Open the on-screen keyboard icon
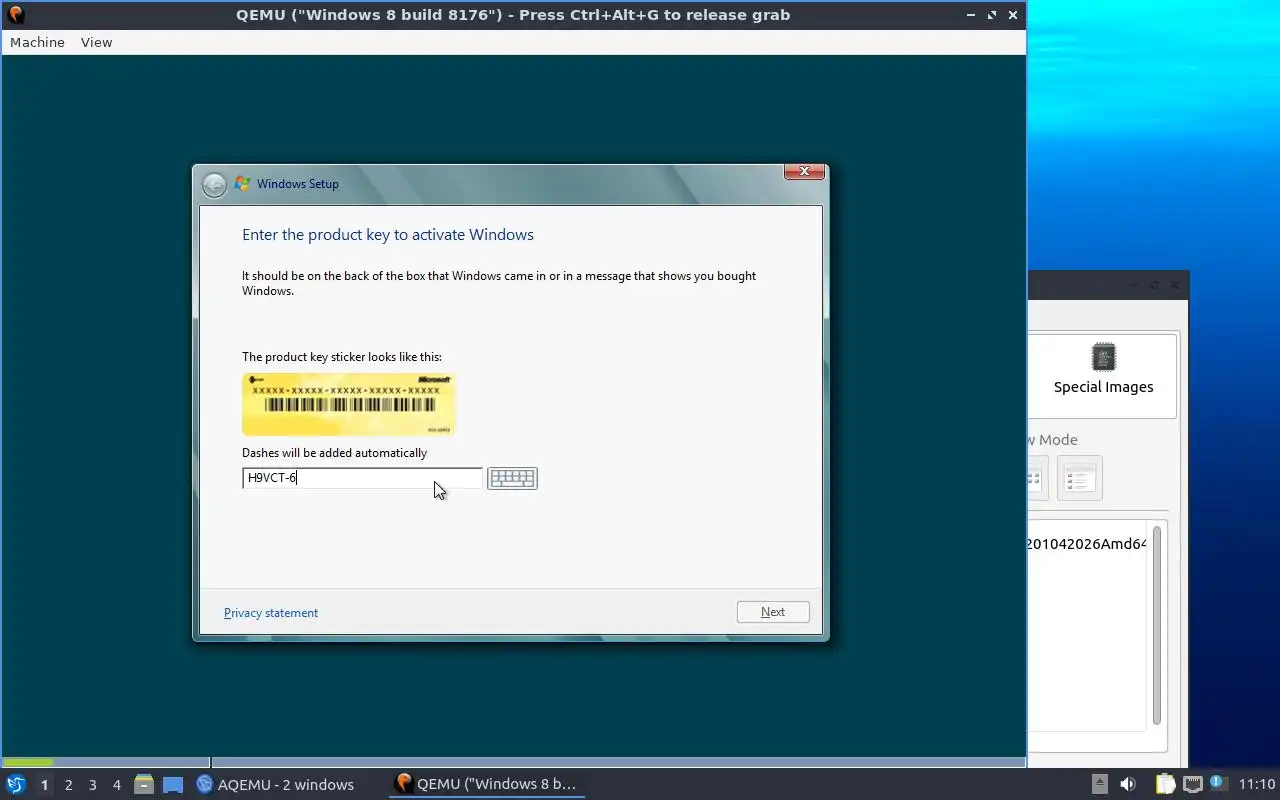Image resolution: width=1280 pixels, height=800 pixels. tap(512, 478)
